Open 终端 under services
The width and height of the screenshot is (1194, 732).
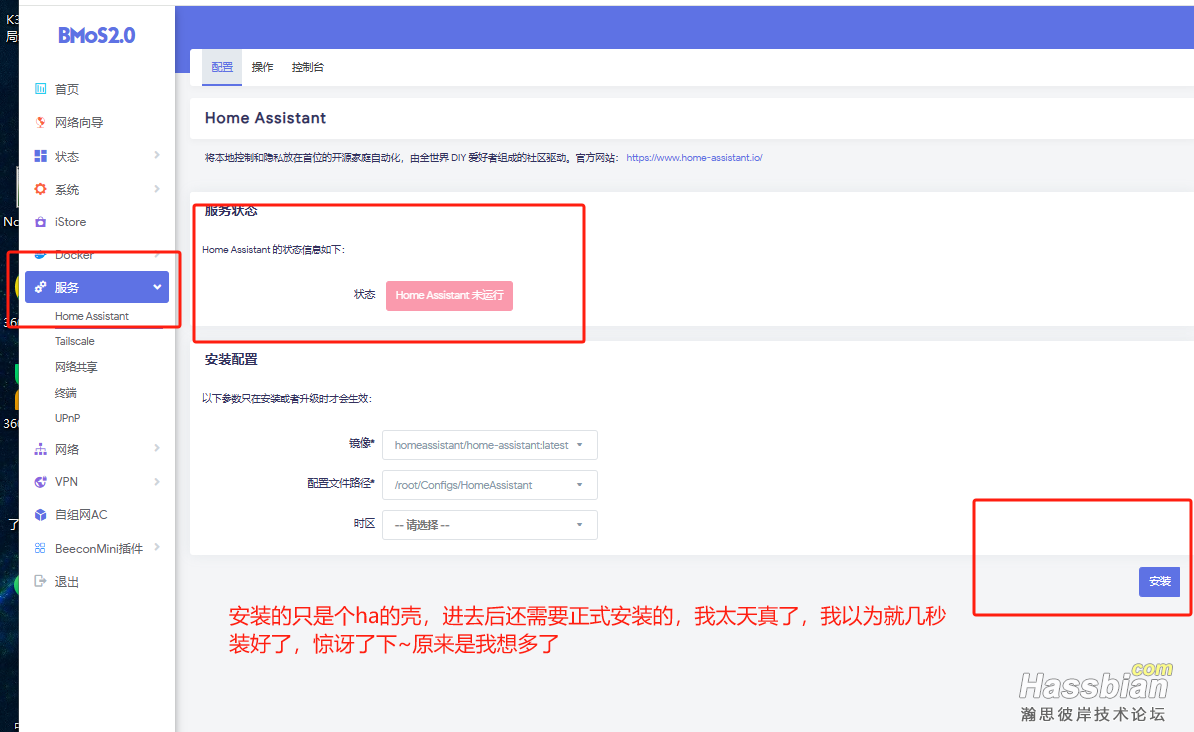click(x=65, y=393)
